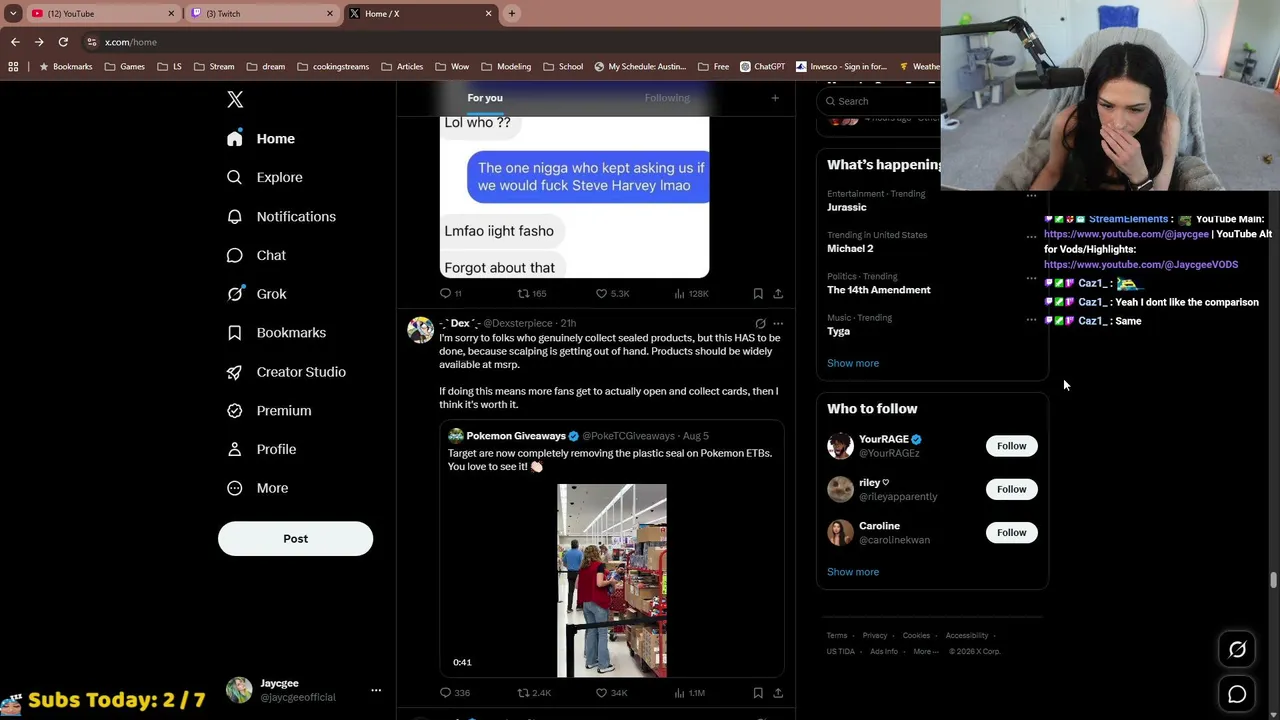Reload the page in the browser

pos(63,42)
